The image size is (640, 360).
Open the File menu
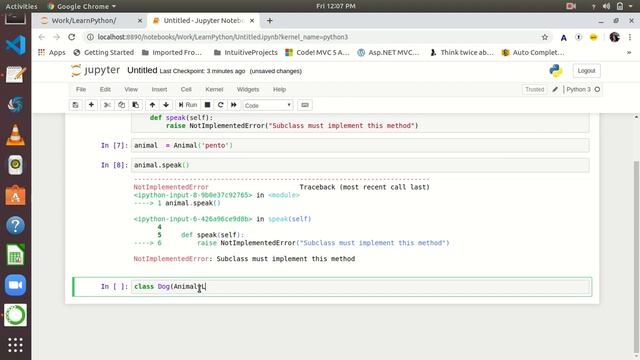pyautogui.click(x=81, y=89)
